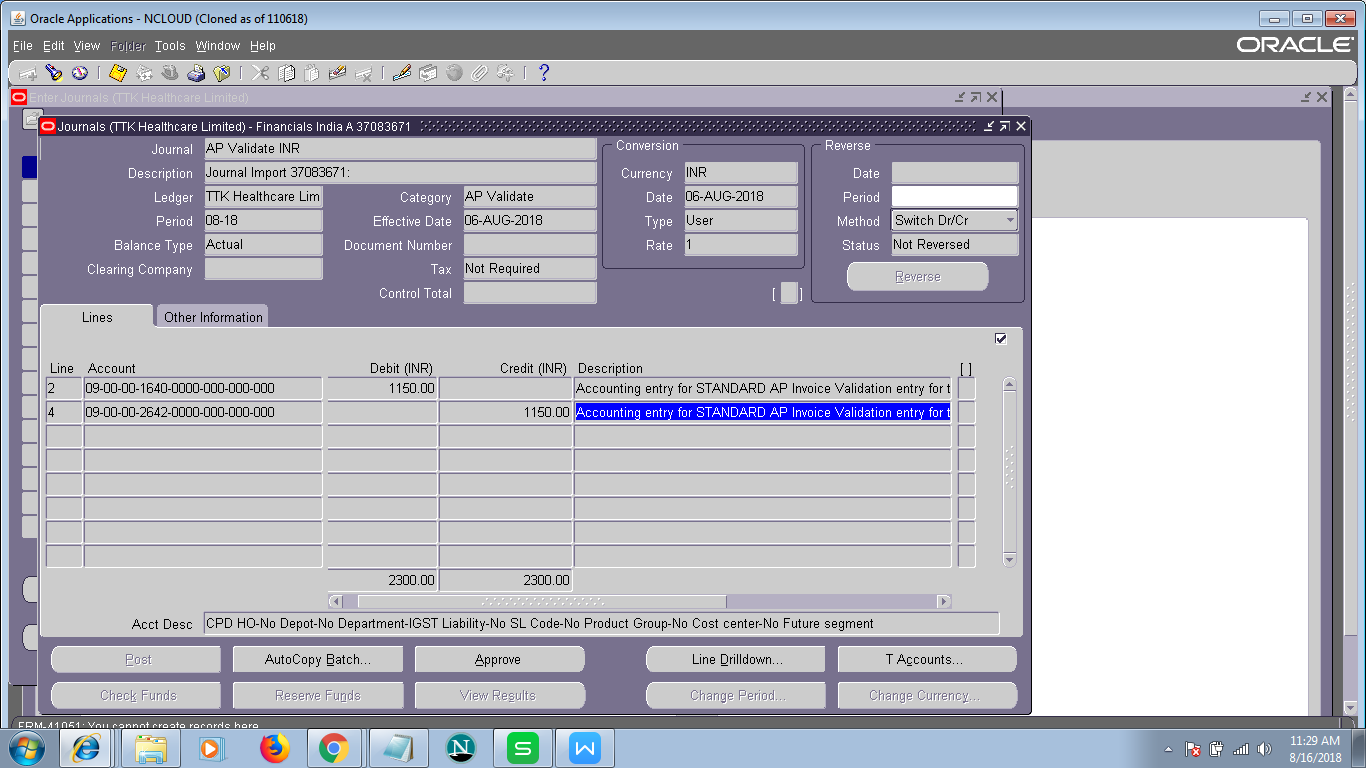Image resolution: width=1366 pixels, height=768 pixels.
Task: Click the Paste clipboard icon
Action: (311, 73)
